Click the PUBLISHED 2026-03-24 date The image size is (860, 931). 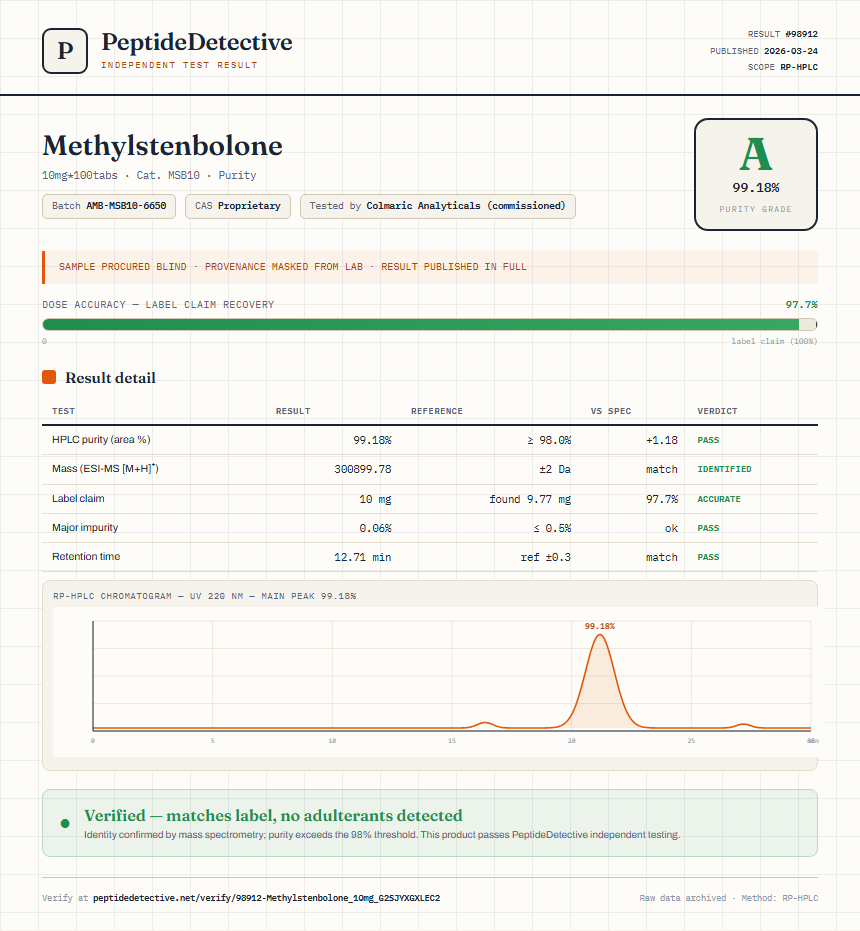pos(764,51)
